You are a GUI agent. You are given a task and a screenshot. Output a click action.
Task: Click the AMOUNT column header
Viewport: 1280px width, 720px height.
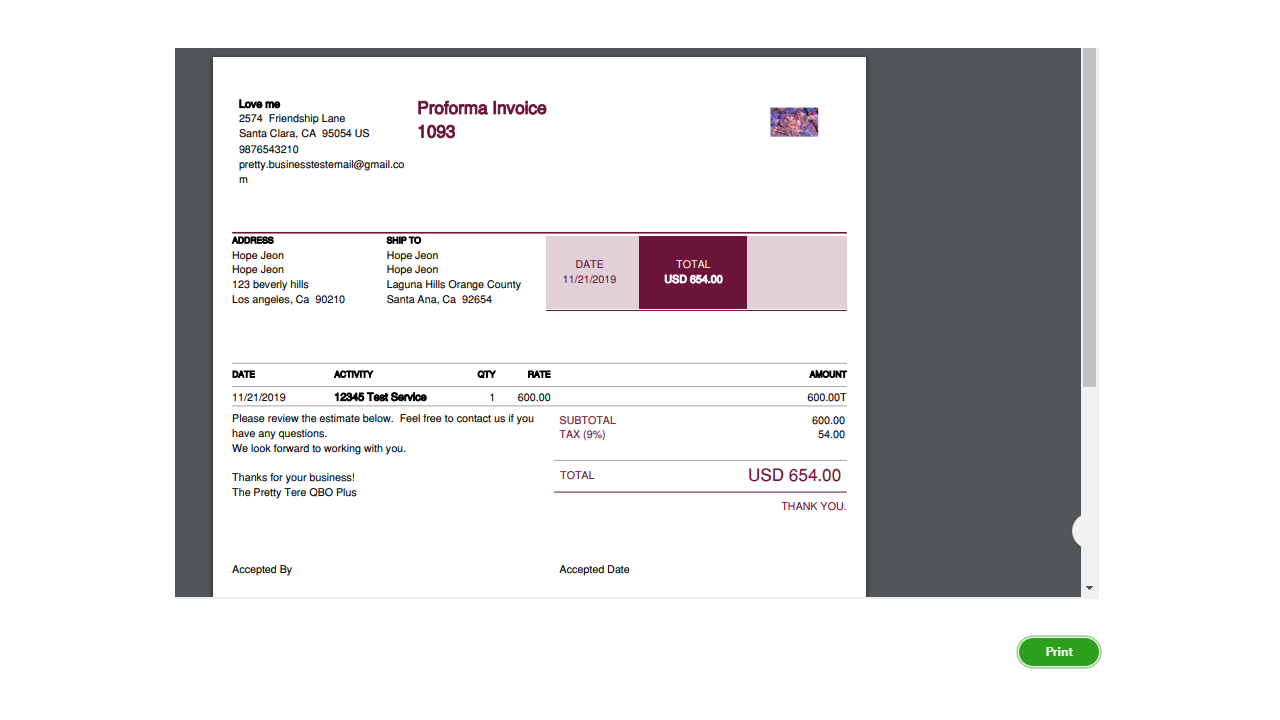coord(828,374)
